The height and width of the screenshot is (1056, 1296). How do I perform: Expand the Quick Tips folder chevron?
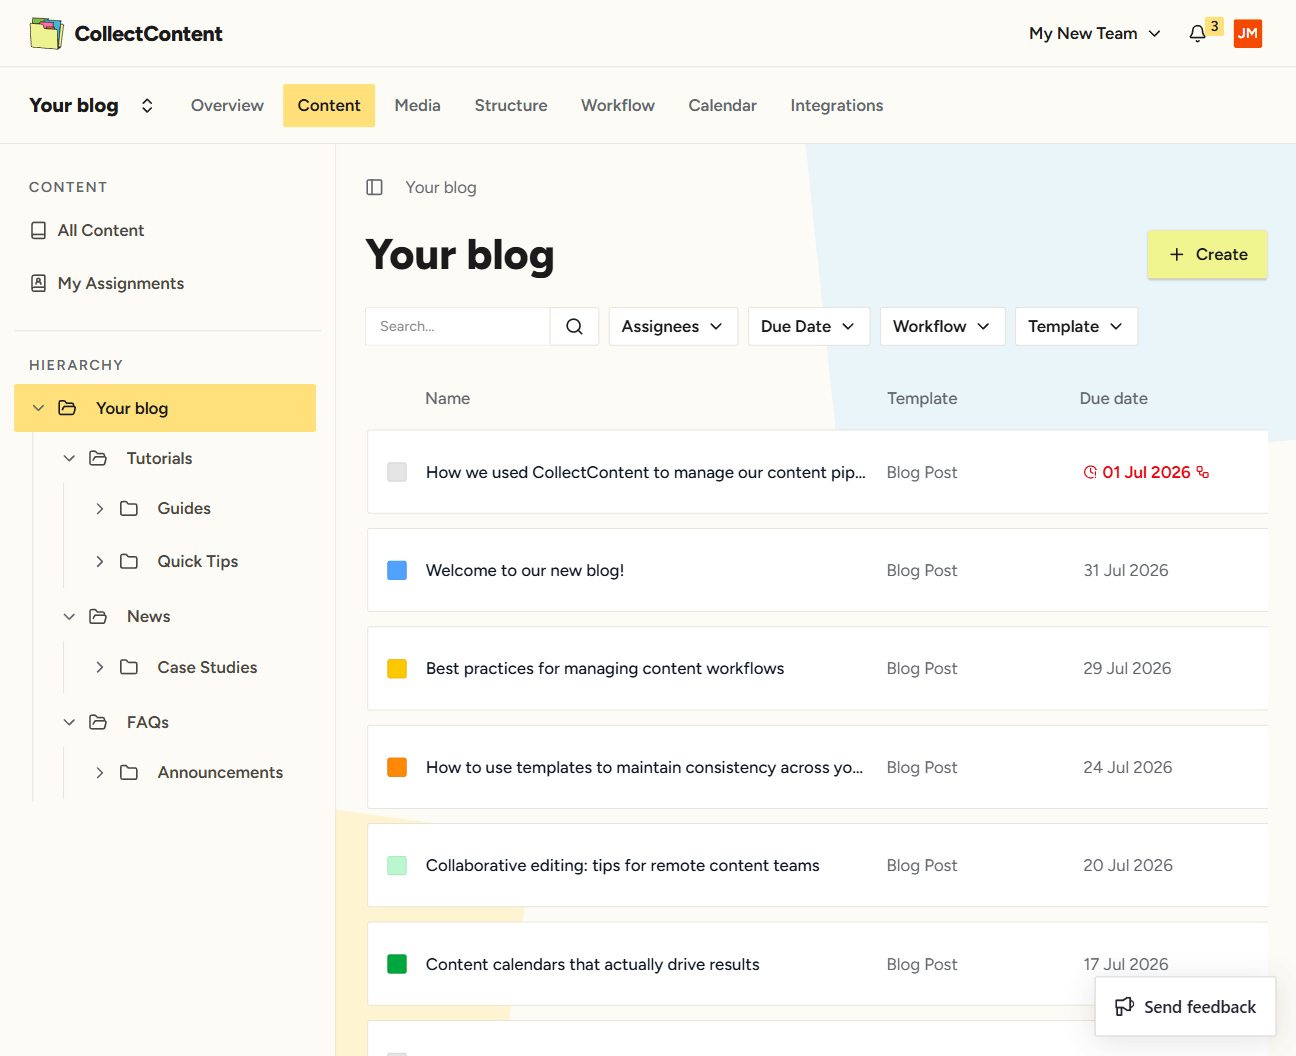click(100, 561)
